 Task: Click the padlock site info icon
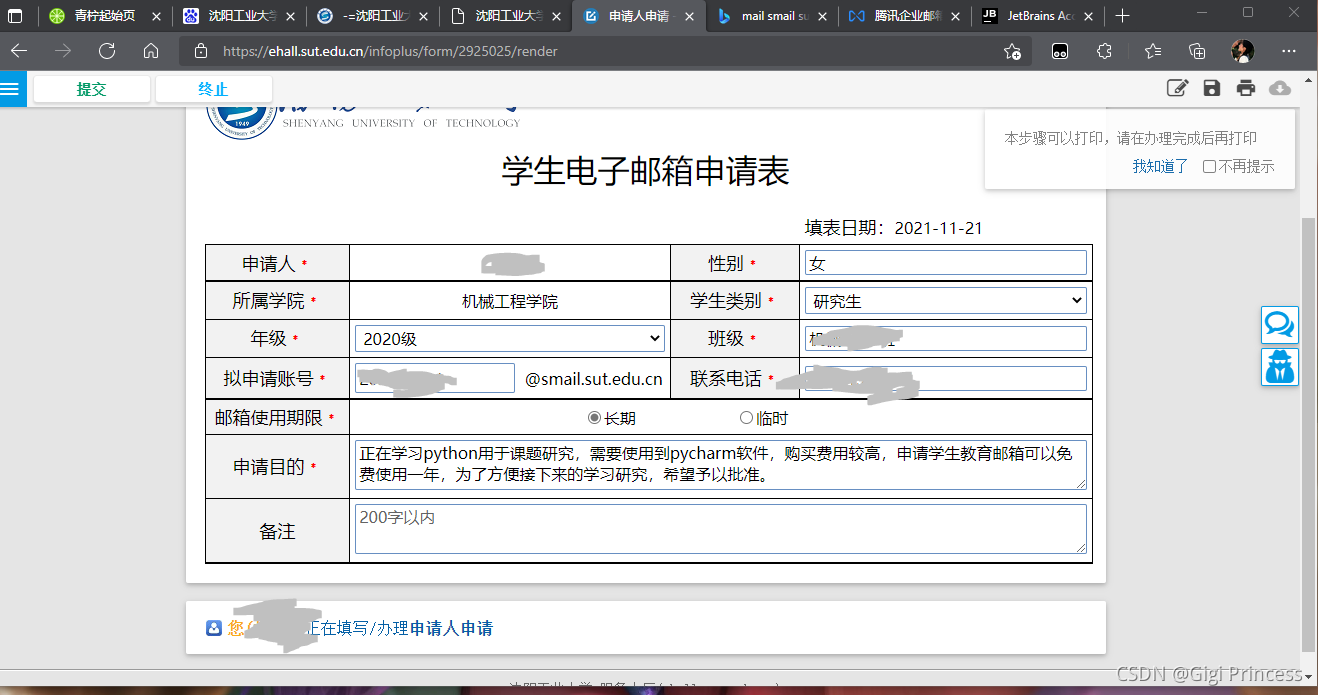(x=201, y=51)
